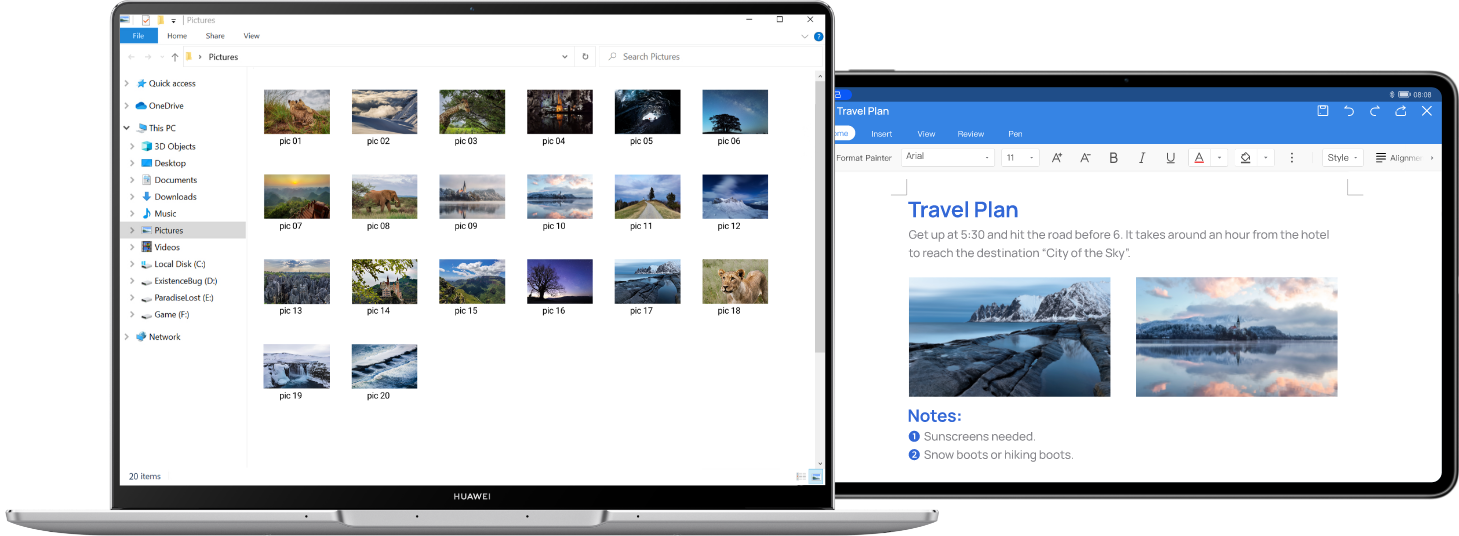Click the Redo arrow icon
1459x536 pixels.
1375,111
